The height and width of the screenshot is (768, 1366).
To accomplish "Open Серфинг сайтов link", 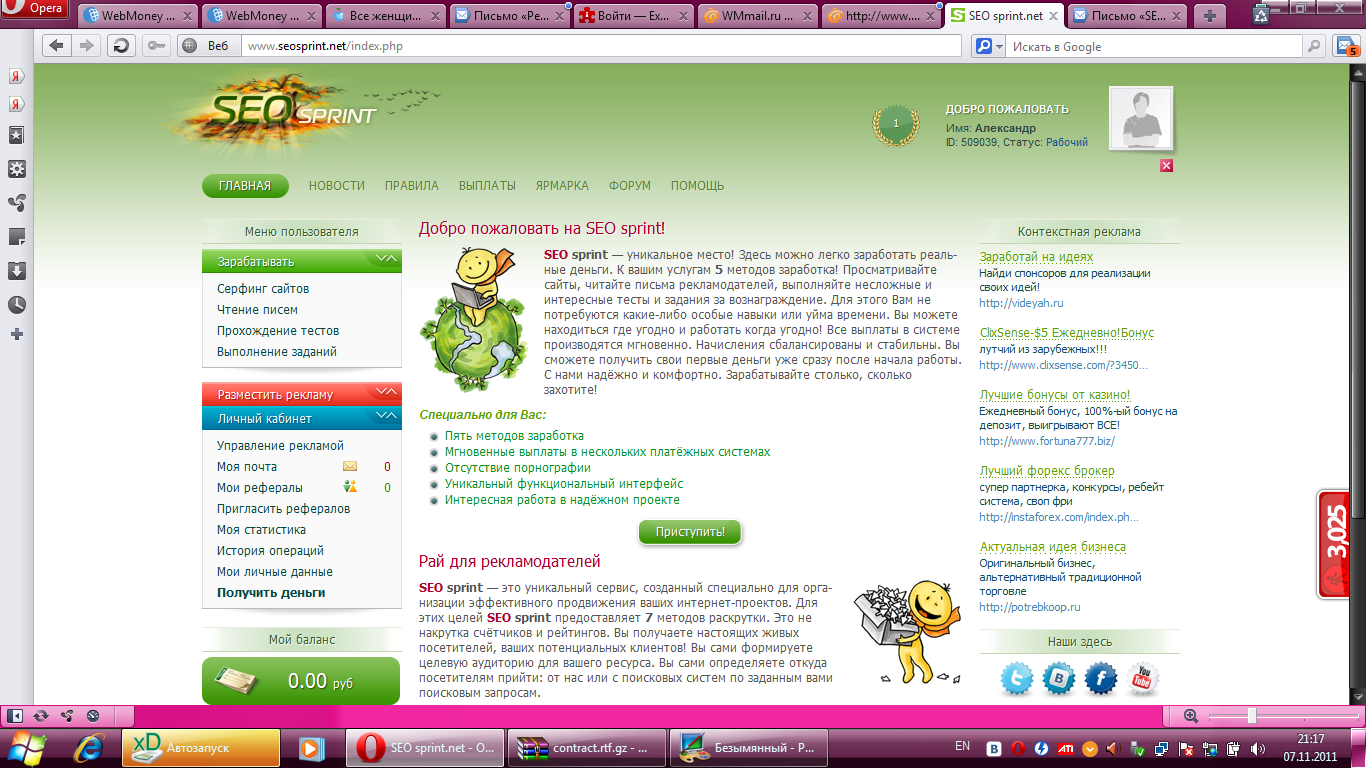I will 263,289.
